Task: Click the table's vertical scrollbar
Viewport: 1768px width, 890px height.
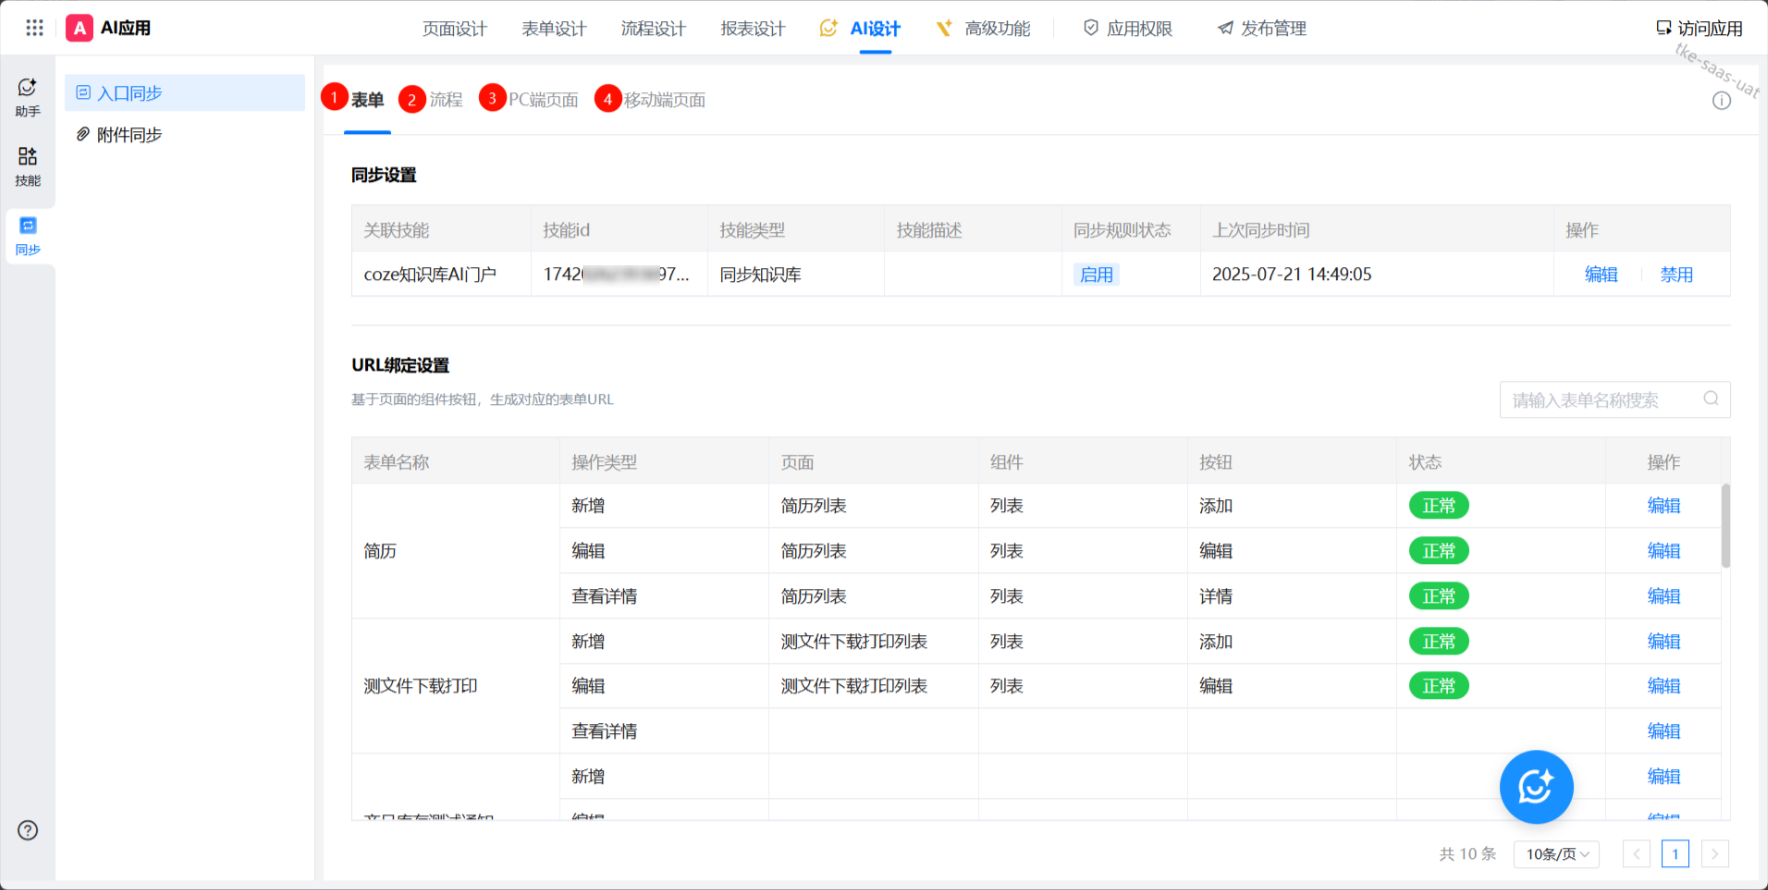Action: [1725, 526]
